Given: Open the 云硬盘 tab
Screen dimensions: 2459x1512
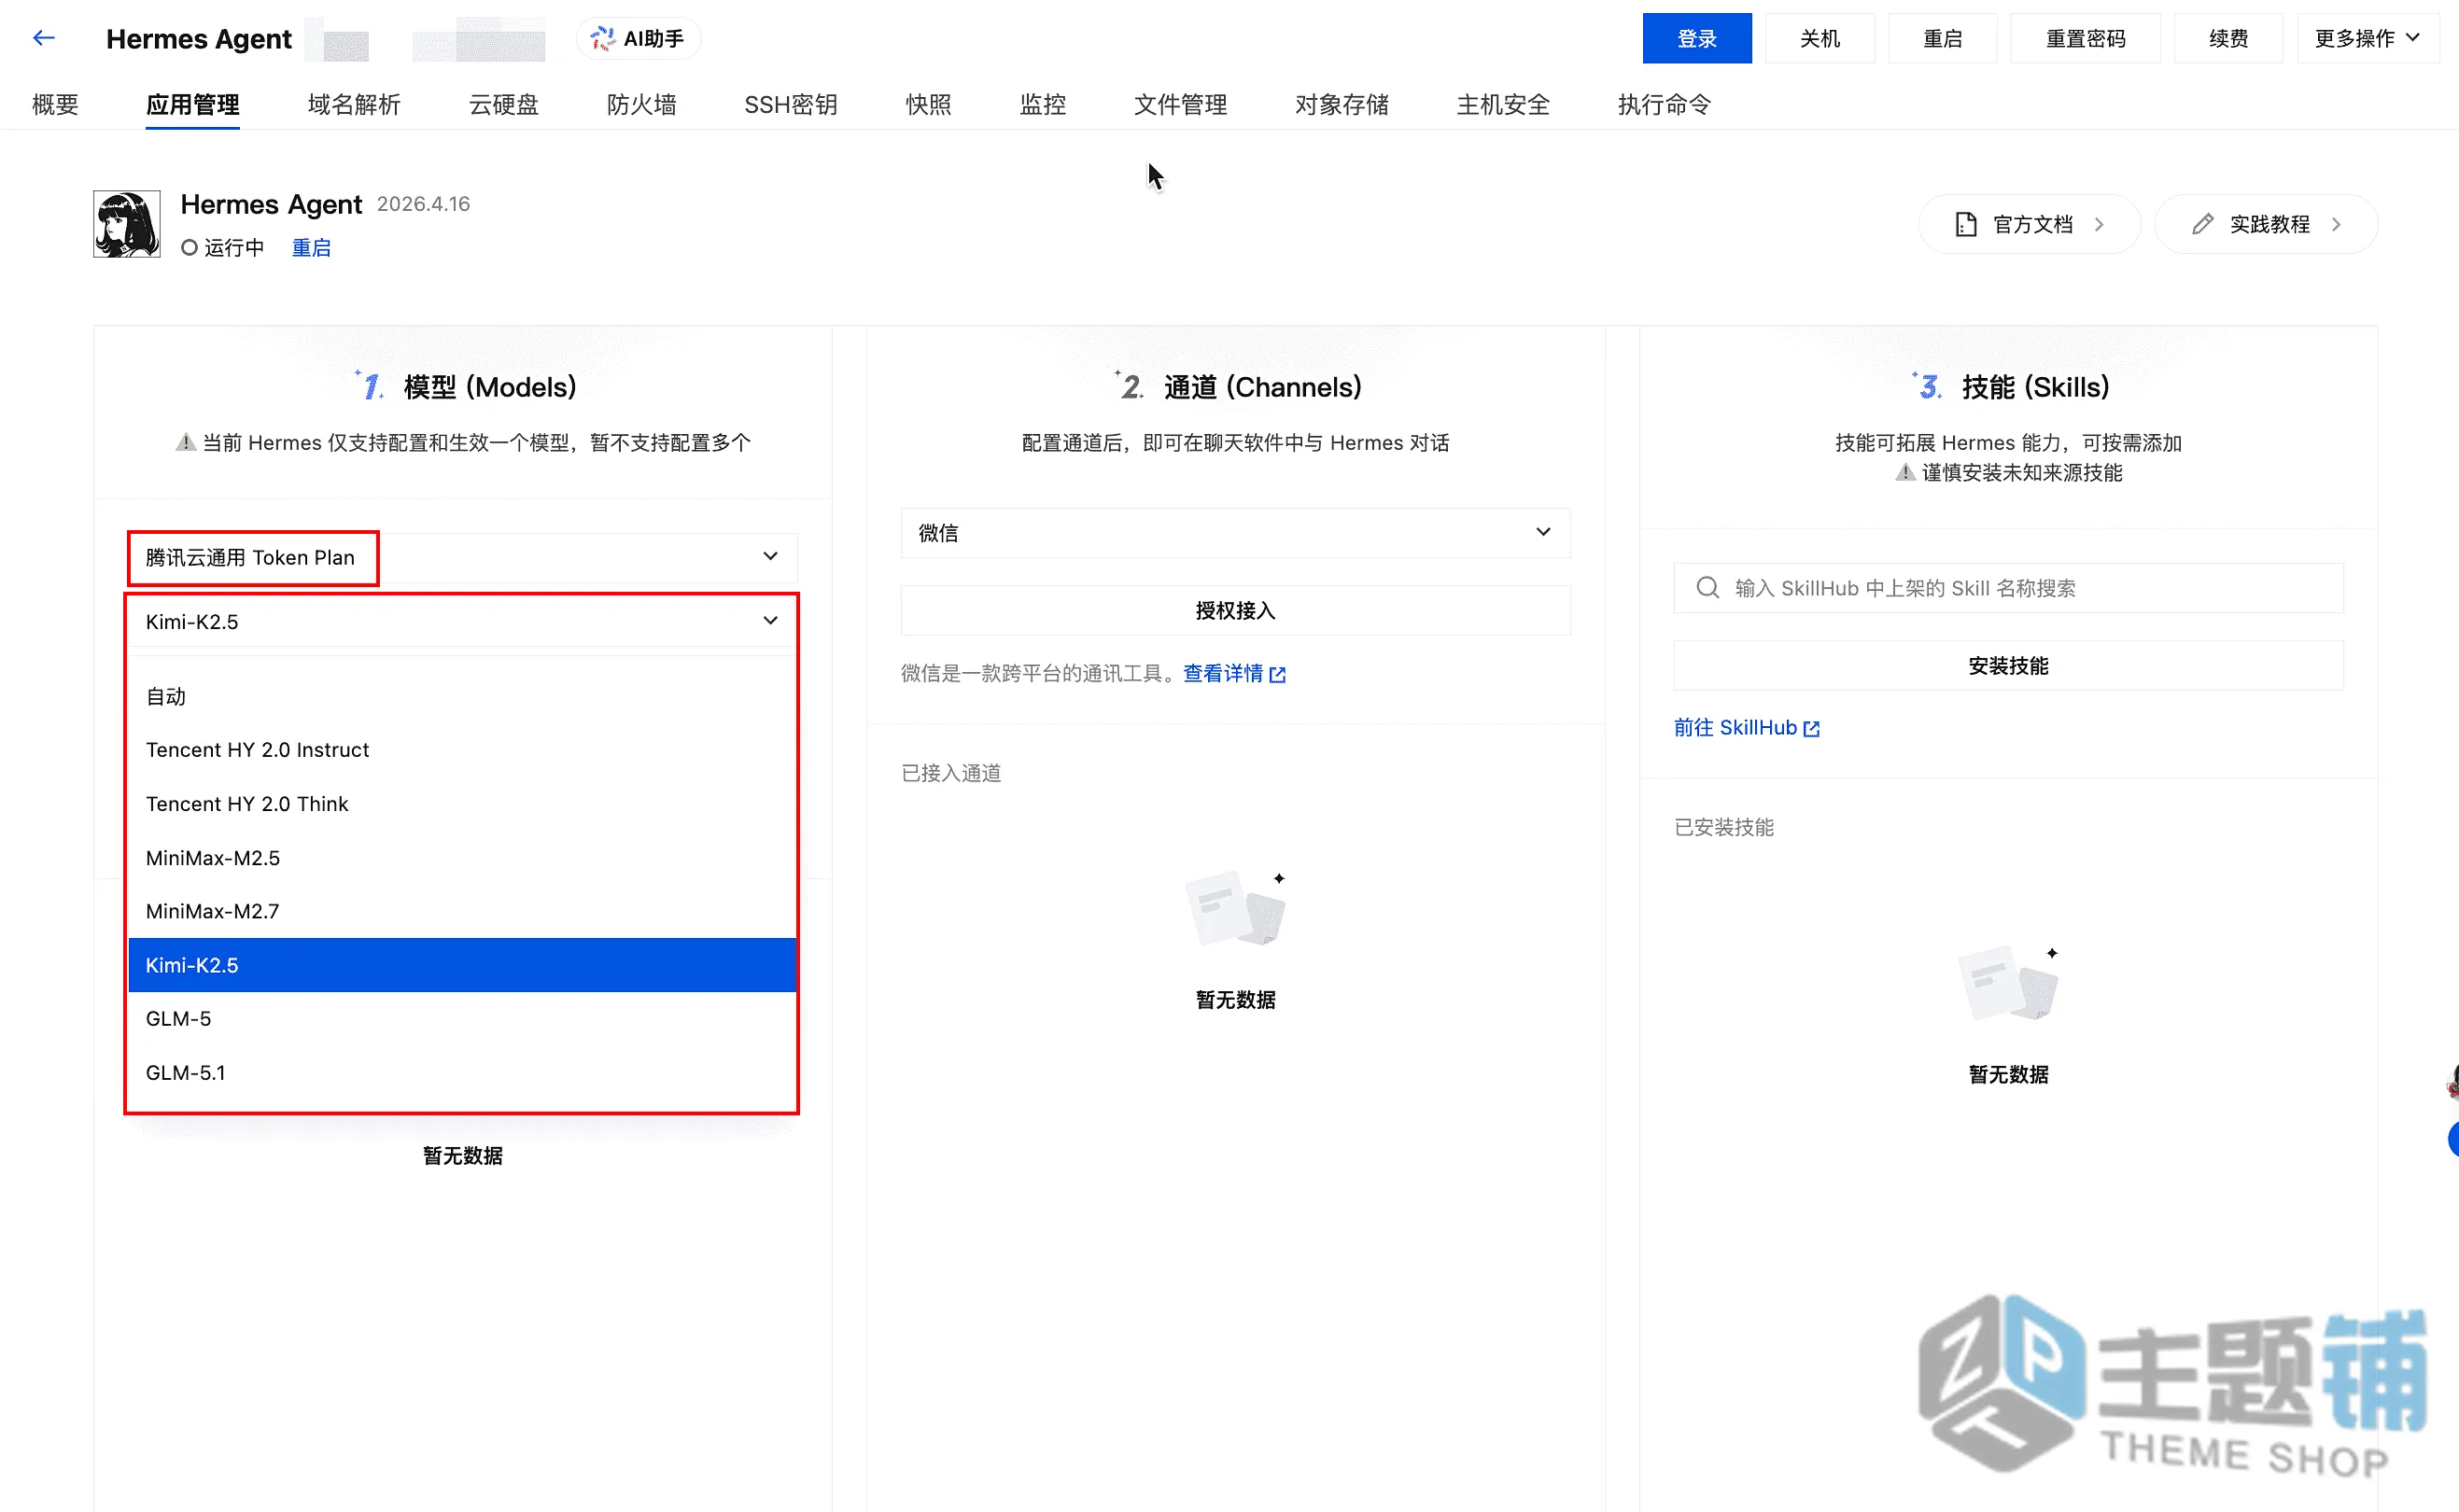Looking at the screenshot, I should pos(503,104).
